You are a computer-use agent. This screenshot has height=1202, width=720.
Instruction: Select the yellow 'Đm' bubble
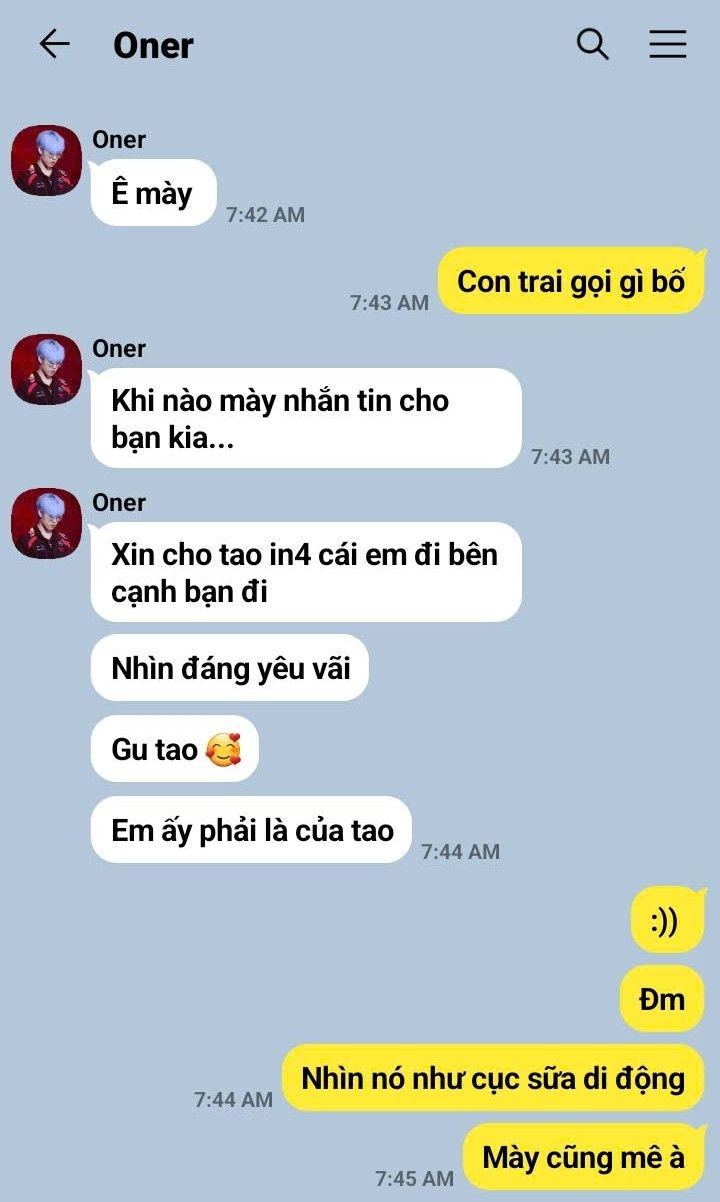point(662,998)
